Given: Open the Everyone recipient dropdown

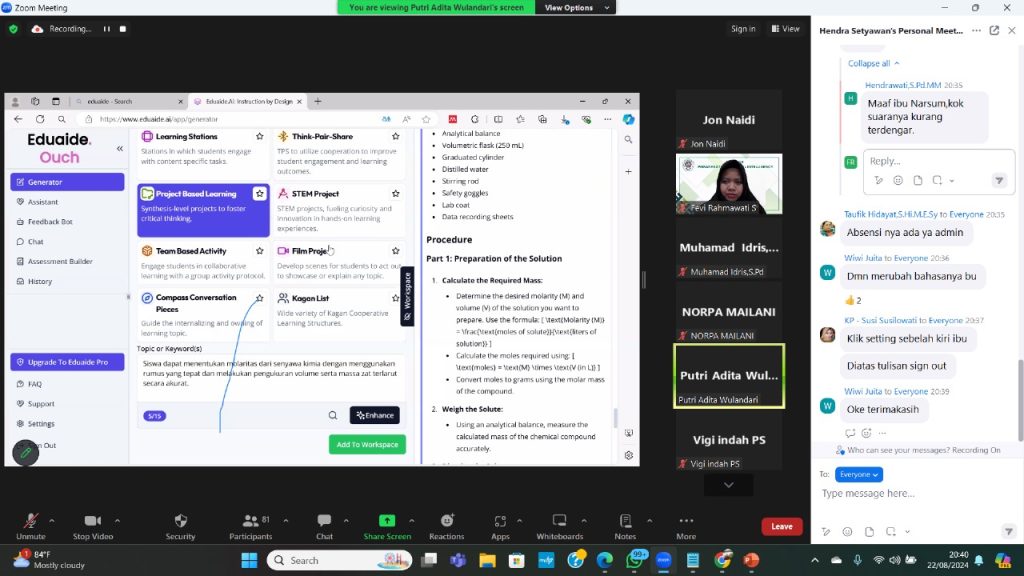Looking at the screenshot, I should click(859, 474).
